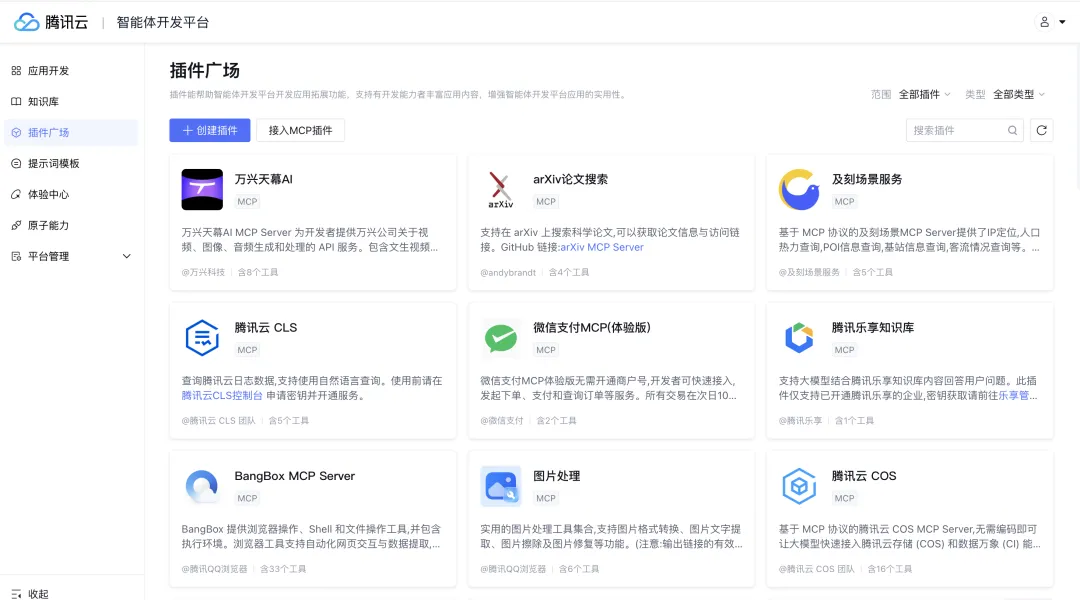
Task: Click the 腾讯云 COS card title
Action: tap(864, 476)
